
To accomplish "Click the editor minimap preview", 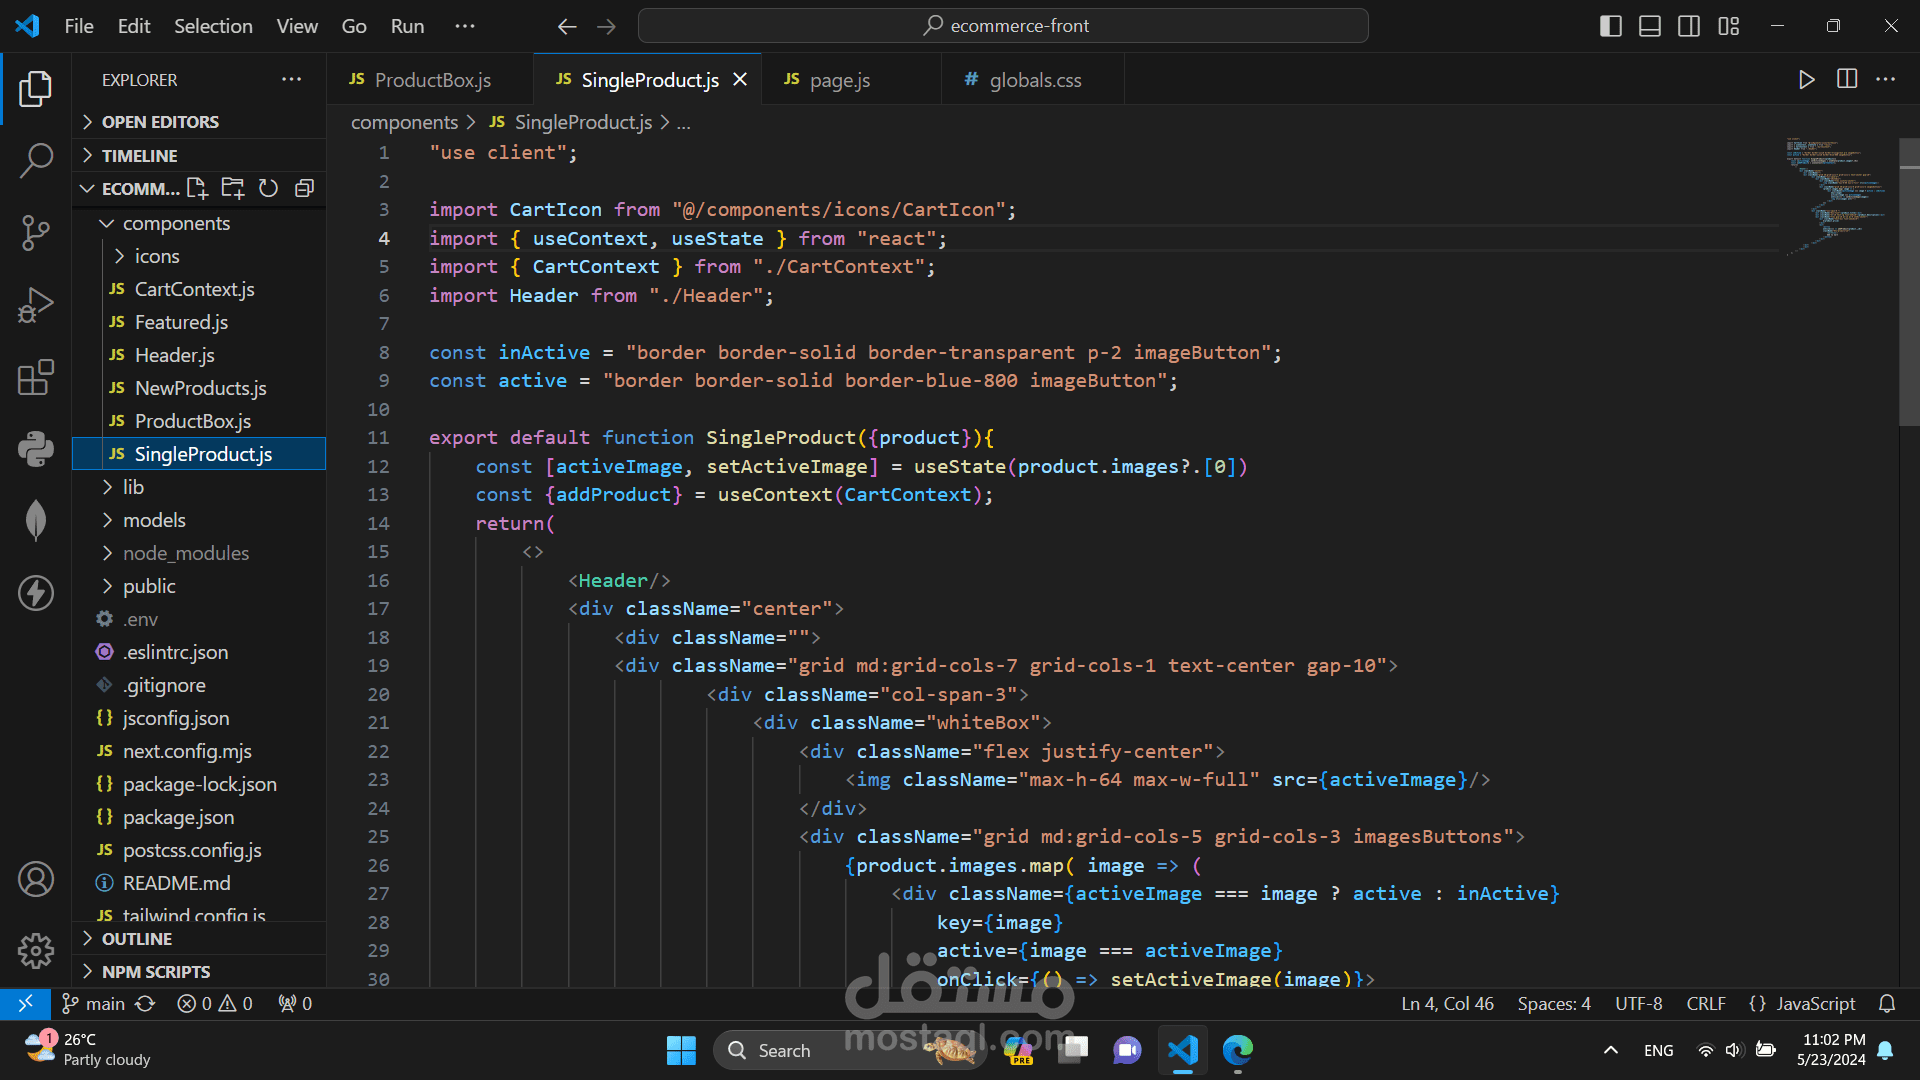I will point(1836,195).
